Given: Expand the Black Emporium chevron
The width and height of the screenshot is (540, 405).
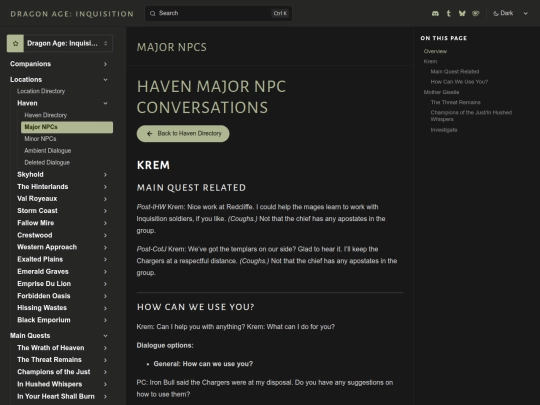Looking at the screenshot, I should pyautogui.click(x=105, y=320).
